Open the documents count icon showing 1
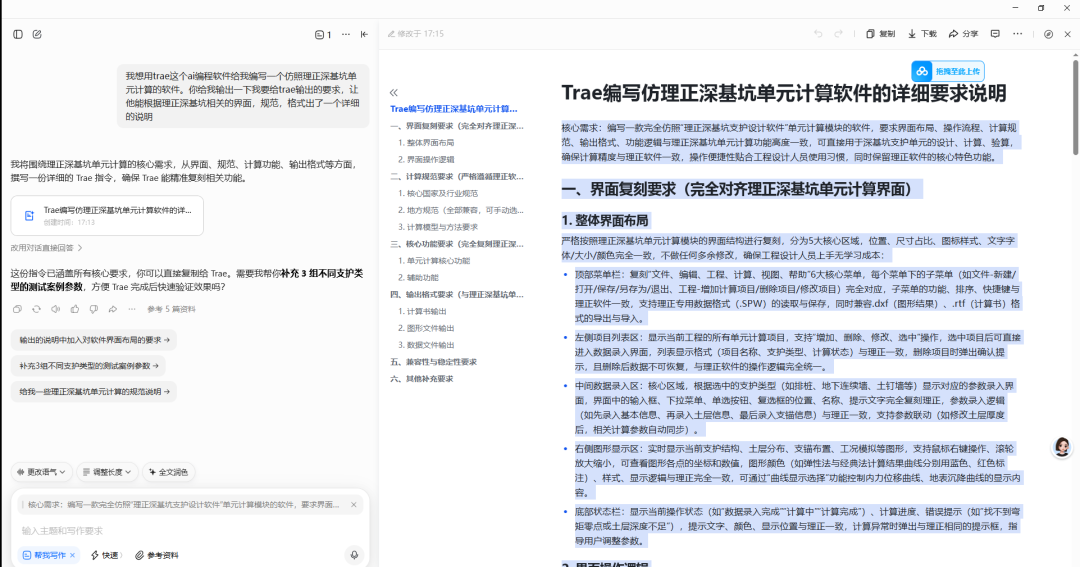Screen dimensions: 1080x567 323,34
